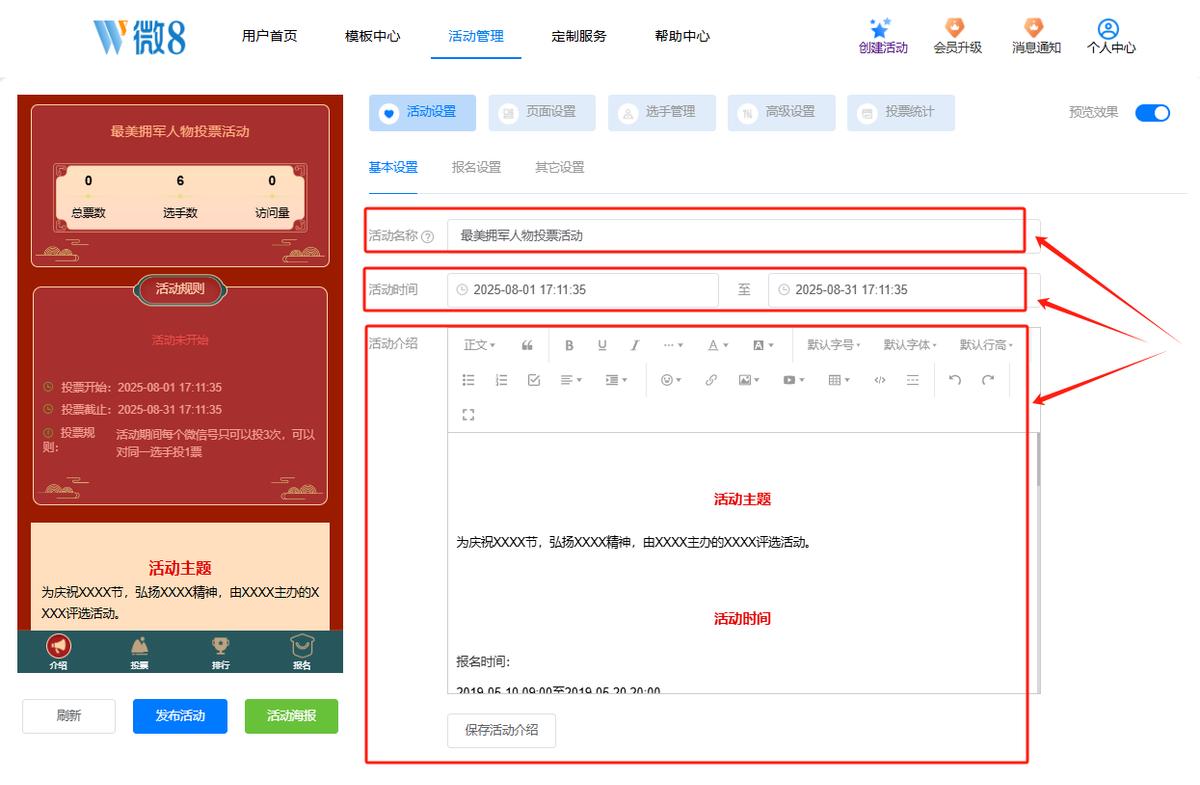
Task: Insert a blockquote in the editor
Action: click(527, 345)
